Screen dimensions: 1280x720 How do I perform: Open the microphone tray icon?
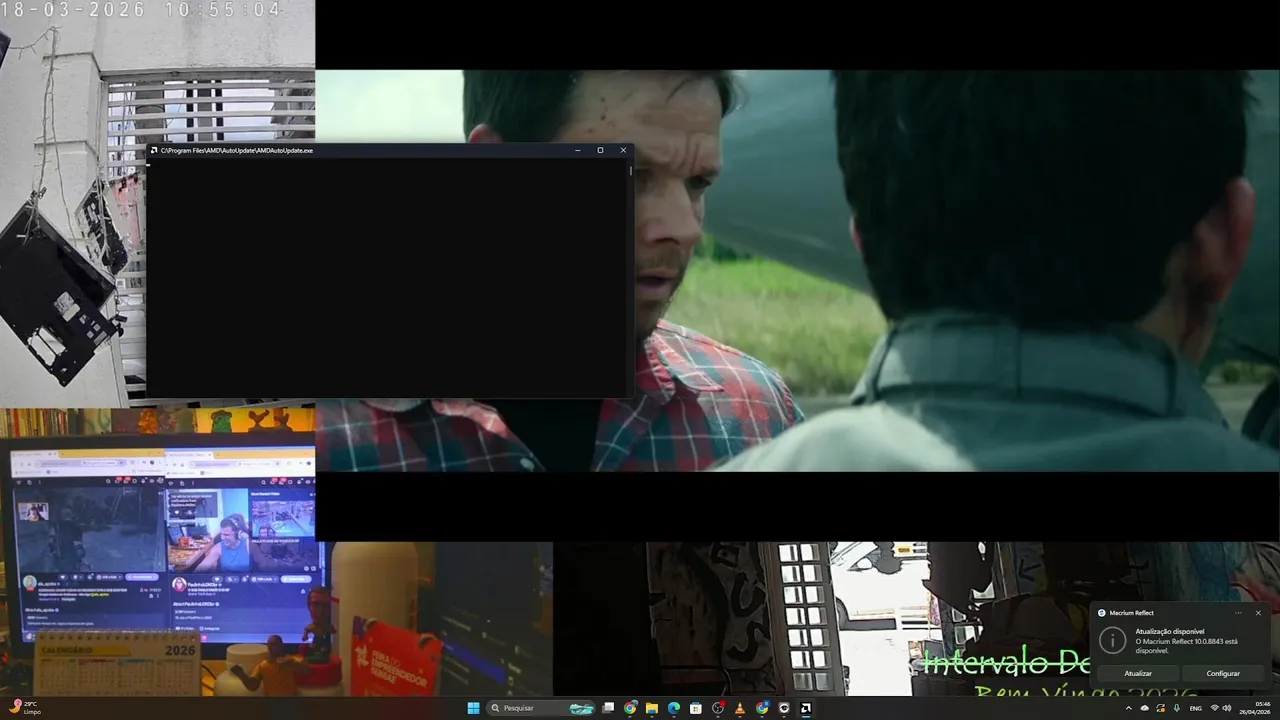(x=1177, y=708)
